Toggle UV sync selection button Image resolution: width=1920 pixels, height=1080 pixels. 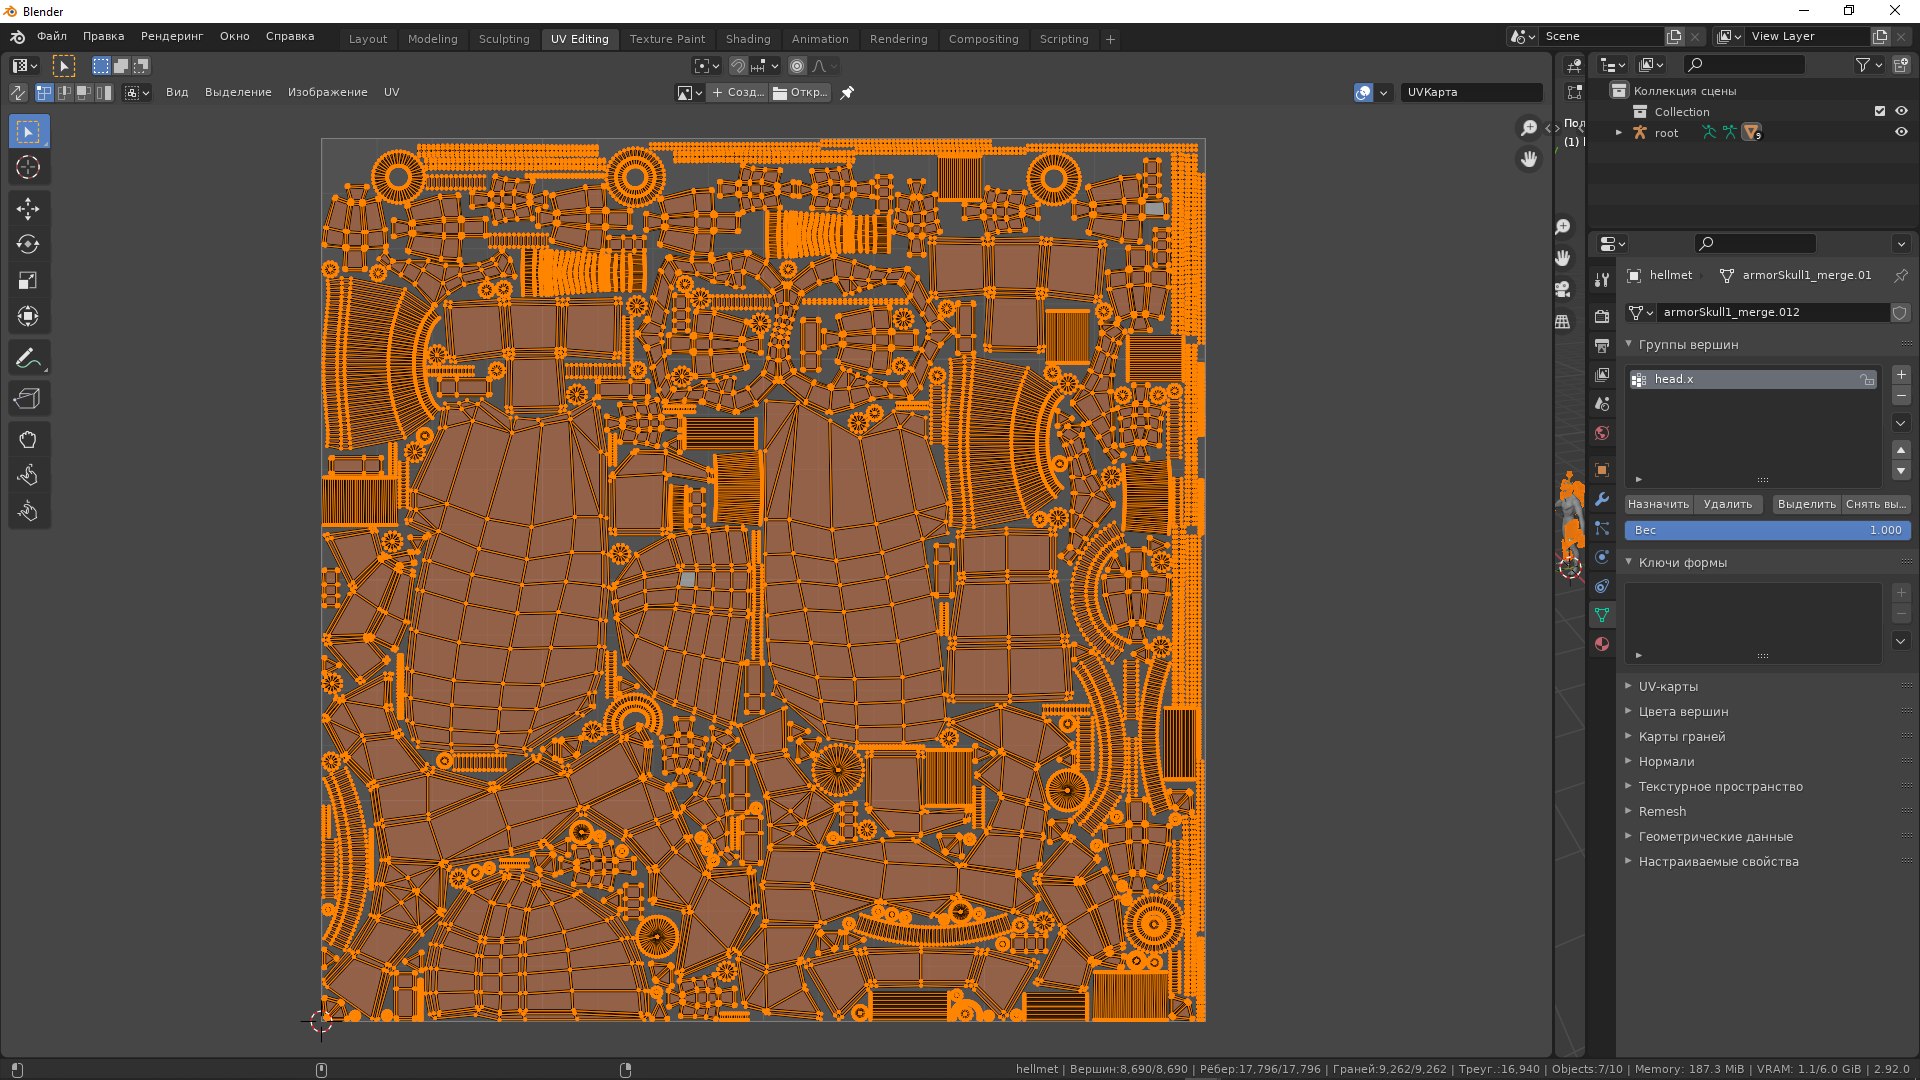pos(18,93)
